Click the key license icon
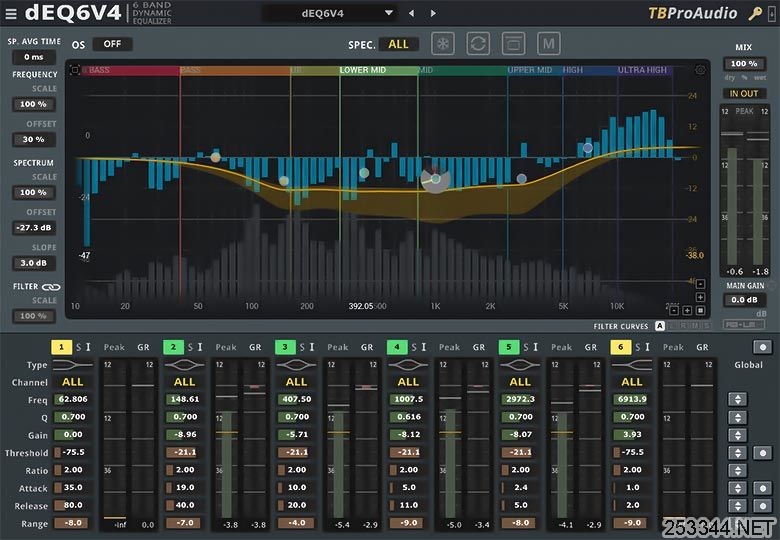The image size is (780, 540). pyautogui.click(x=755, y=13)
